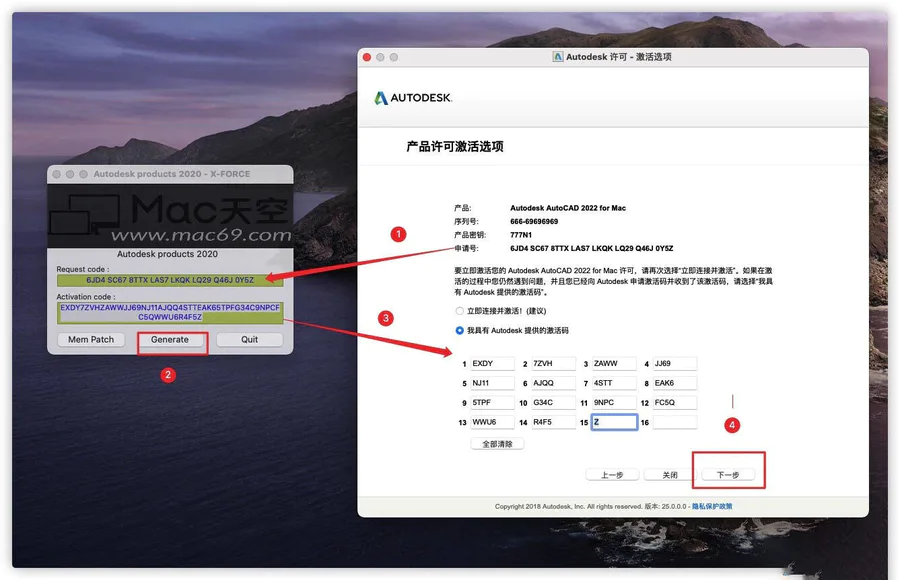
Task: Click activation field 6 containing AJQQ
Action: [553, 384]
